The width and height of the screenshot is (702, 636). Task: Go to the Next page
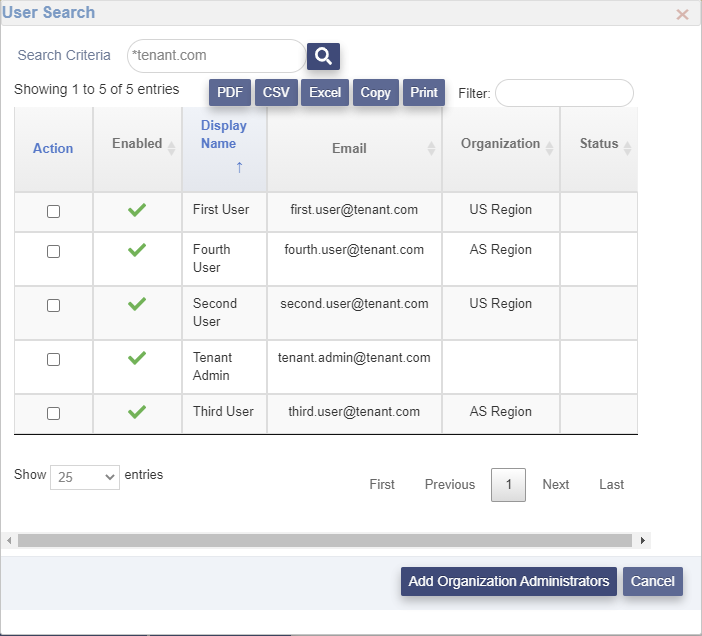click(555, 484)
